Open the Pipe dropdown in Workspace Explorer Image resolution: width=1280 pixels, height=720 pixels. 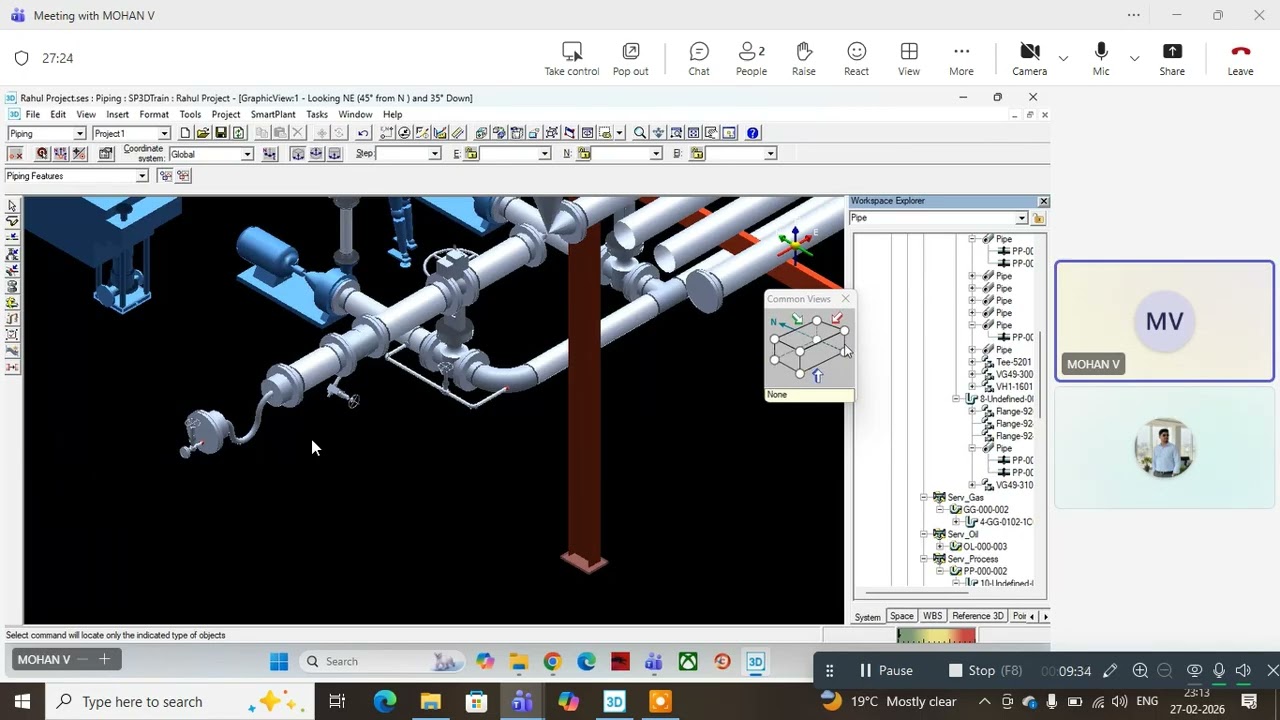pos(1021,218)
